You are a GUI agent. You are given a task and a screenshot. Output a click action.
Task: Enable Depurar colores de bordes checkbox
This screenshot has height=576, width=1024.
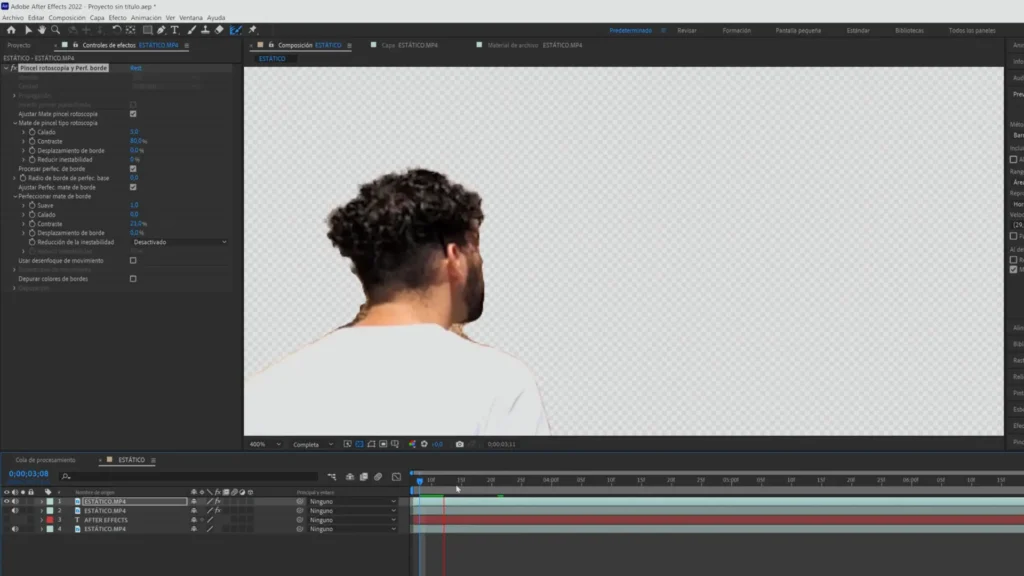coord(133,279)
